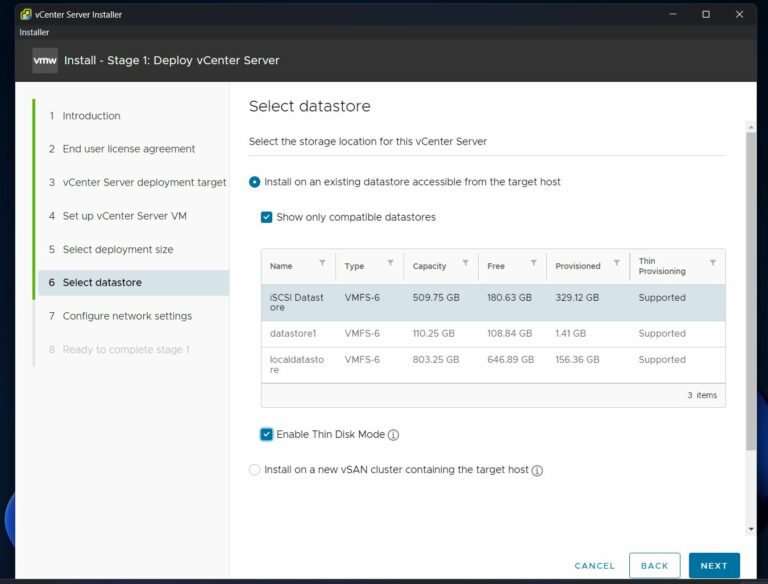The height and width of the screenshot is (584, 768).
Task: Click the 329.12 GB provisioned cell
Action: (x=577, y=298)
